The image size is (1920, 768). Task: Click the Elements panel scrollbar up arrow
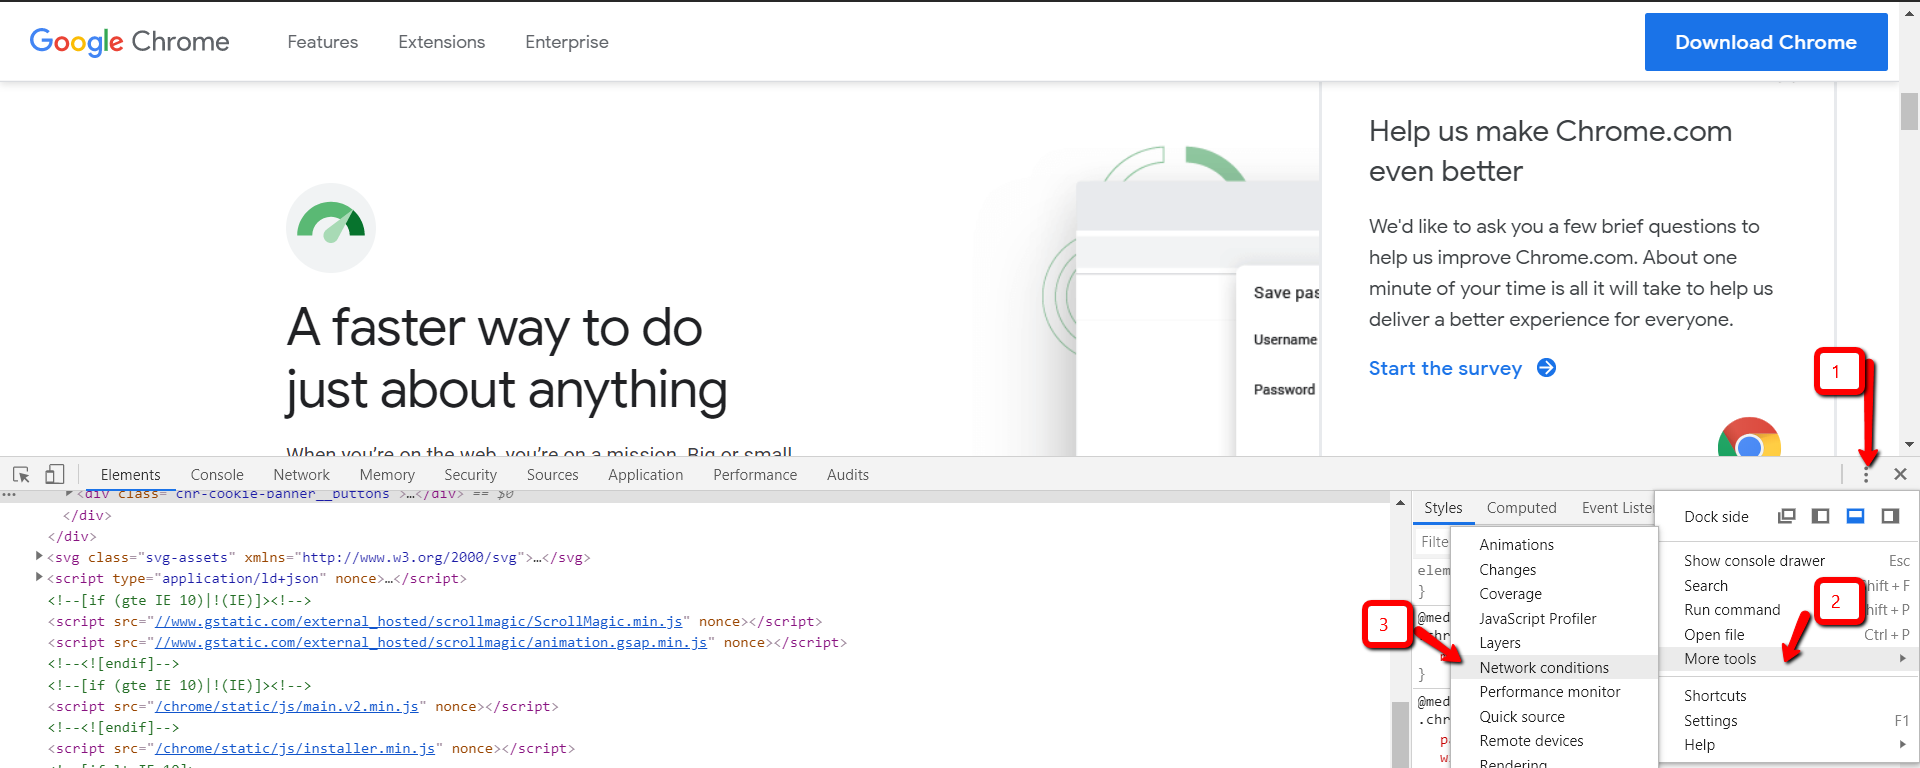1400,504
